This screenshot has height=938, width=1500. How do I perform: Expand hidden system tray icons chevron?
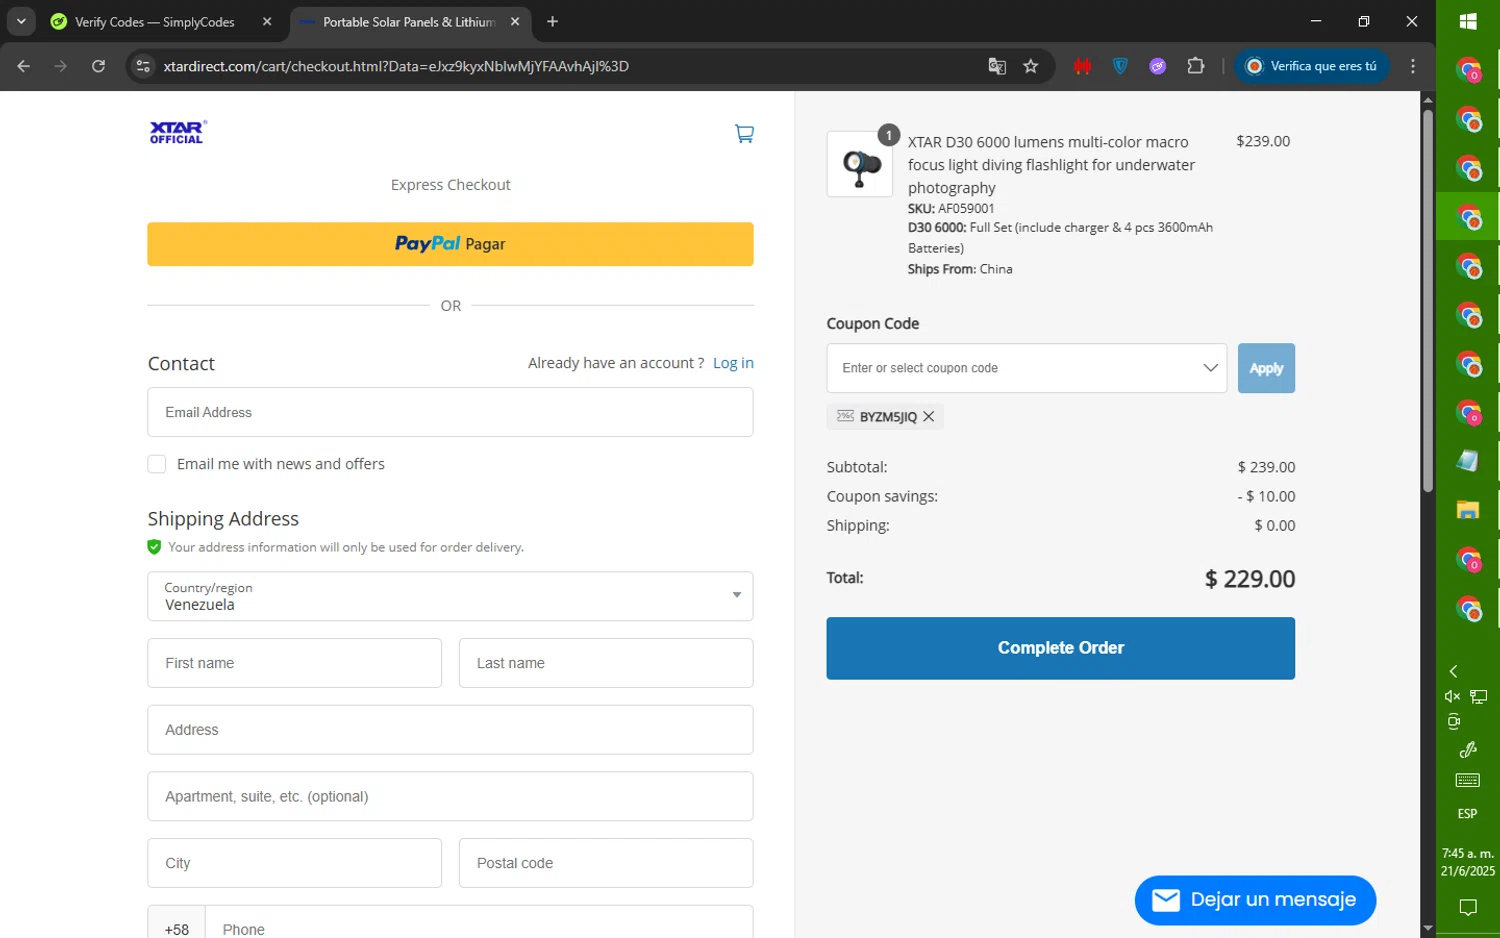(1453, 671)
